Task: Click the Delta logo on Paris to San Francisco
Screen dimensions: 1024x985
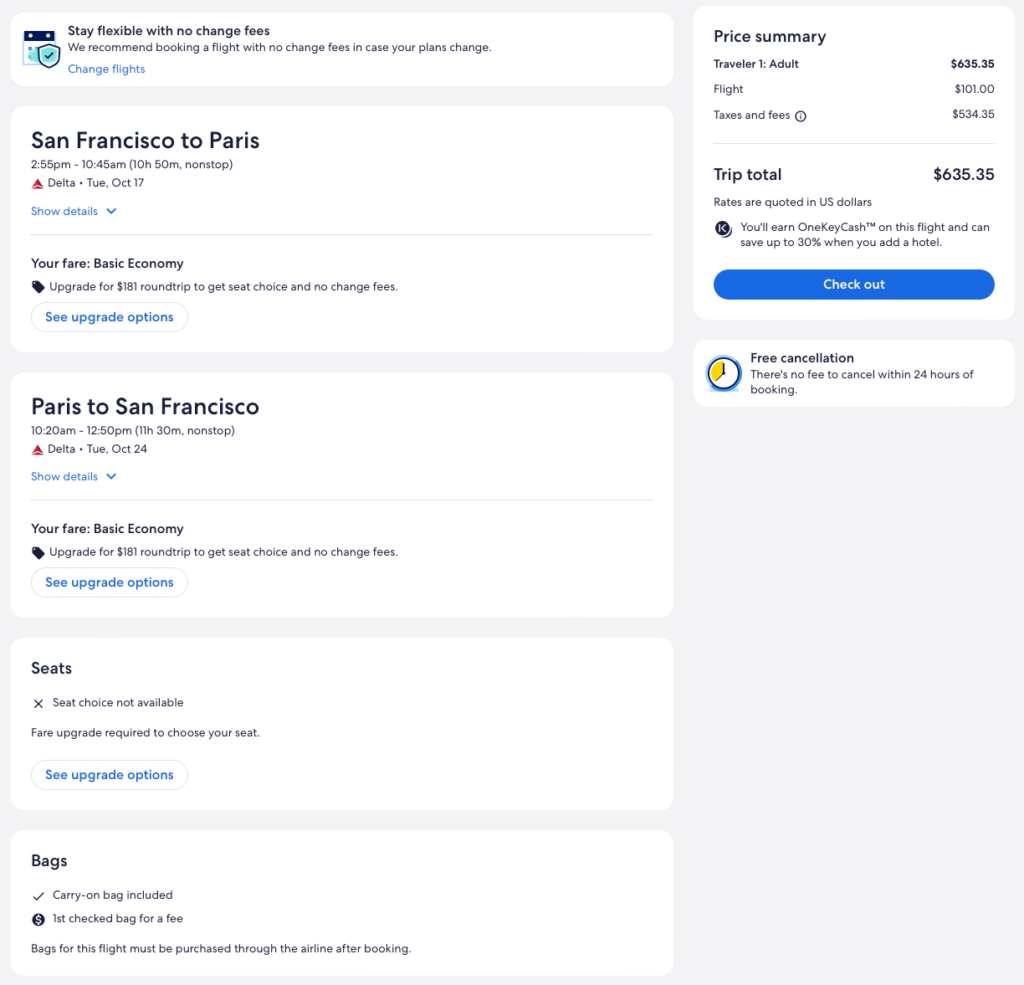Action: 38,450
